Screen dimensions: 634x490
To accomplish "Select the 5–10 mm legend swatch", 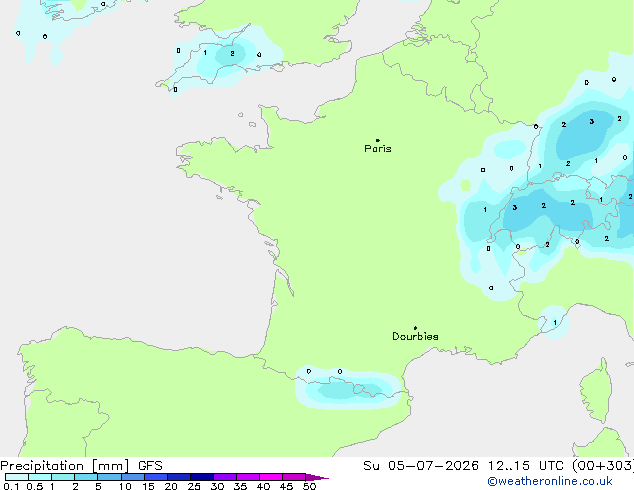I will pos(109,477).
